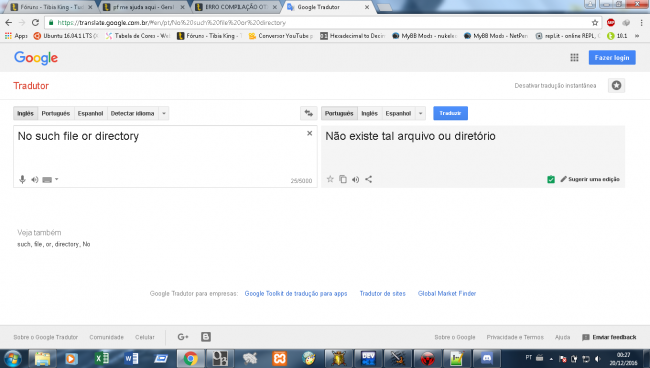
Task: Open Word from the taskbar
Action: pos(131,358)
